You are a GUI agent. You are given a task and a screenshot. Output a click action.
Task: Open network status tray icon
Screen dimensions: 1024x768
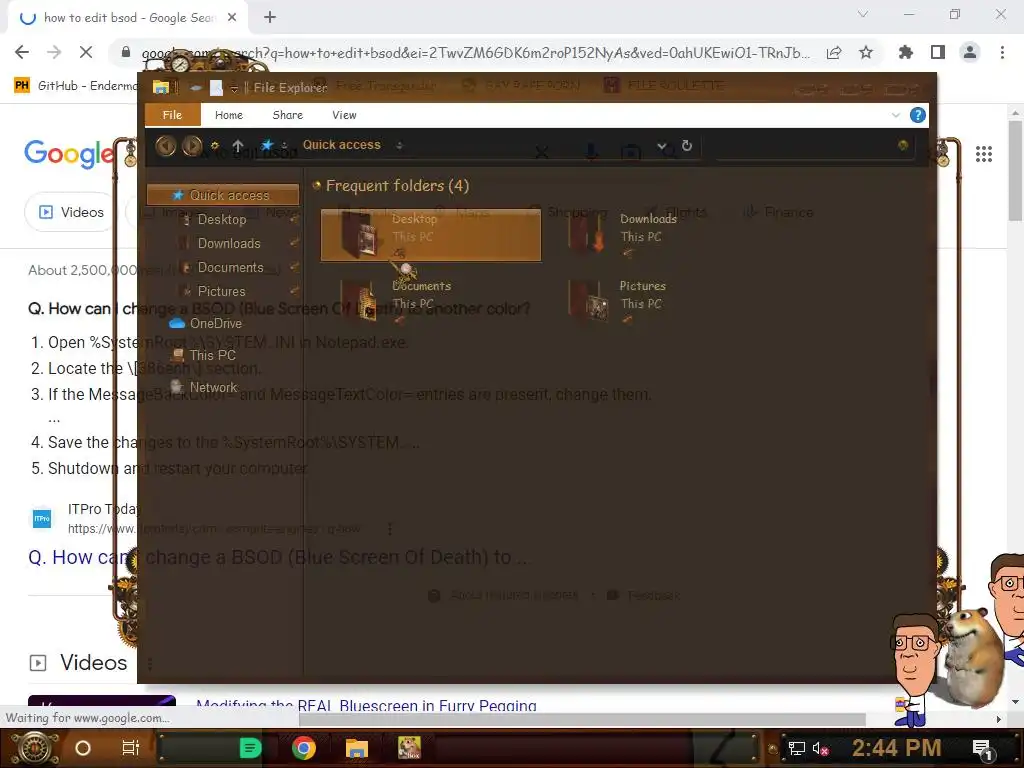[796, 748]
